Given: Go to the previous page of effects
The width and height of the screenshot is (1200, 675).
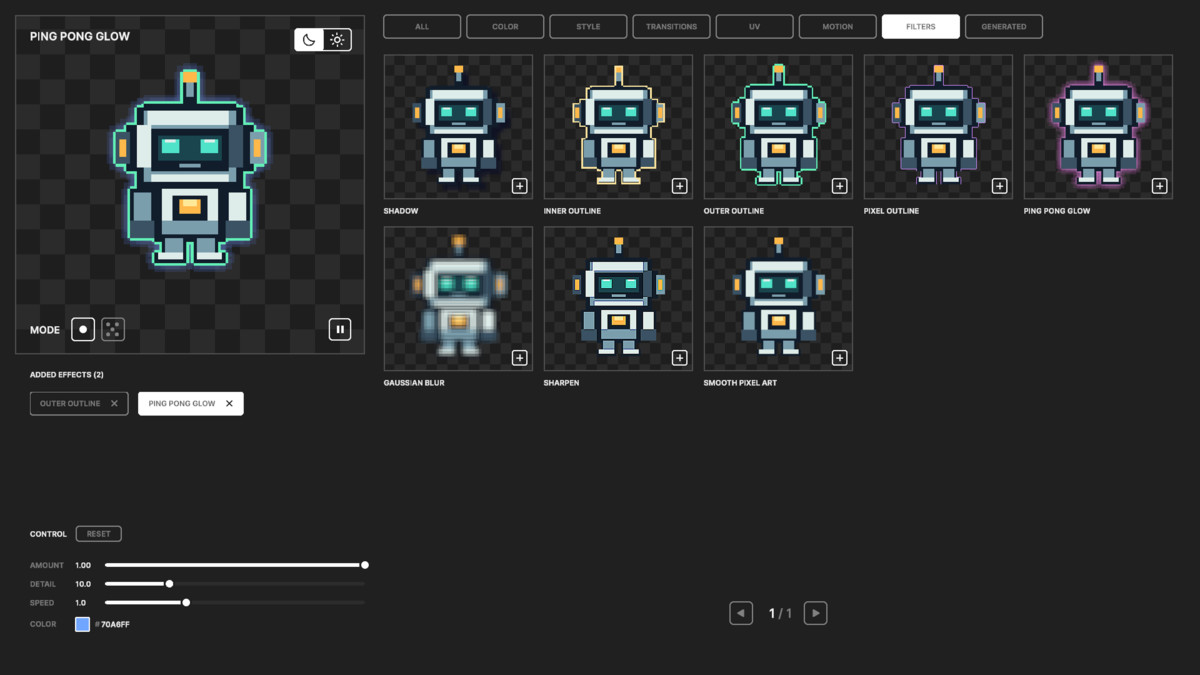Looking at the screenshot, I should pyautogui.click(x=741, y=613).
